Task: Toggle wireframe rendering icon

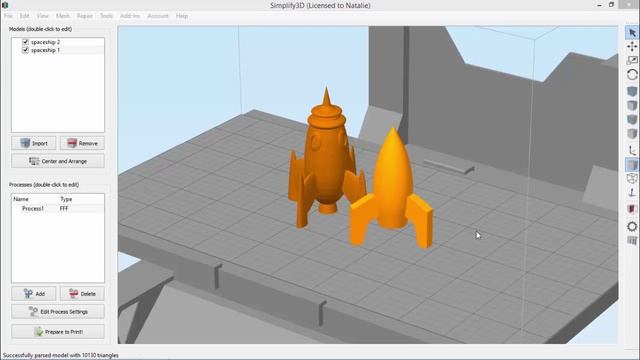Action: point(632,179)
